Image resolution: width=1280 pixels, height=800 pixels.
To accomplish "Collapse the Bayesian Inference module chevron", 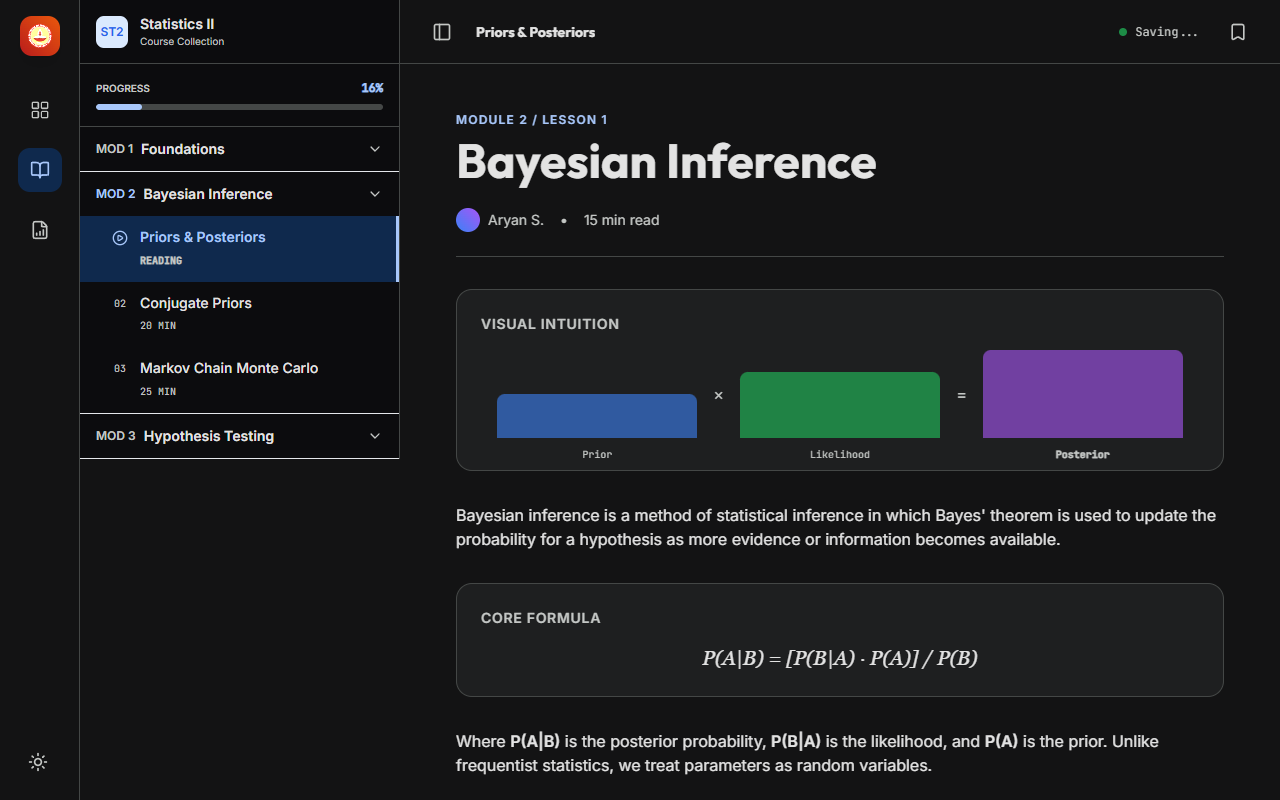I will pos(375,194).
